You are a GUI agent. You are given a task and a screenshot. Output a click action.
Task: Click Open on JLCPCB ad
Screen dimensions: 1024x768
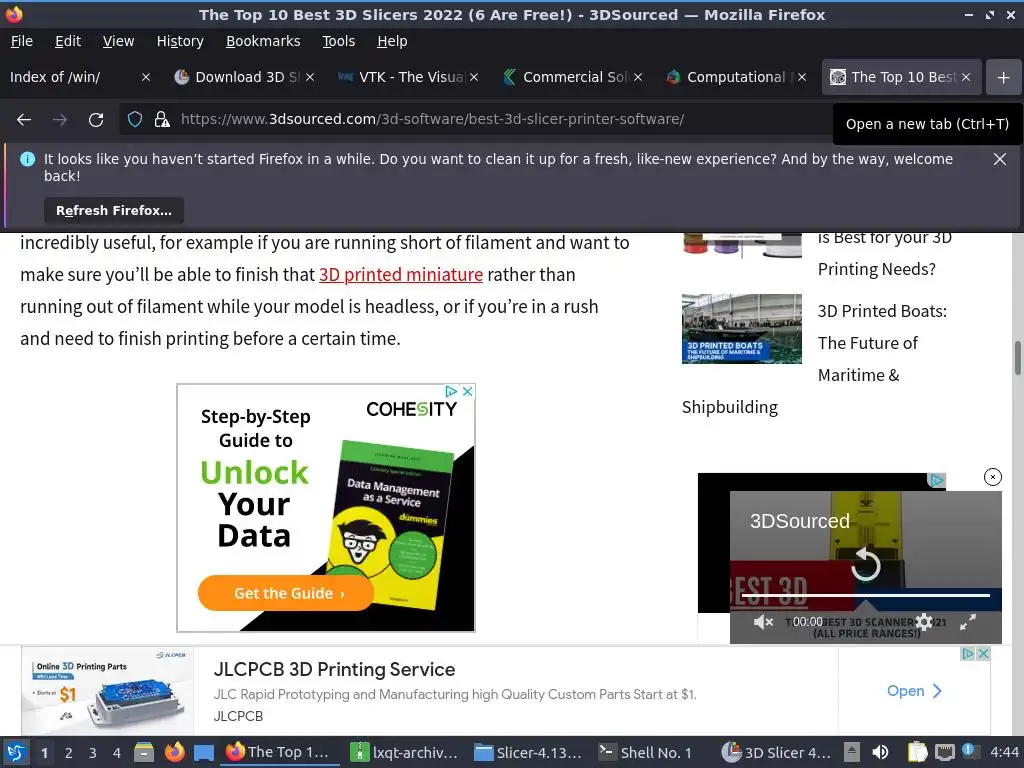(914, 691)
